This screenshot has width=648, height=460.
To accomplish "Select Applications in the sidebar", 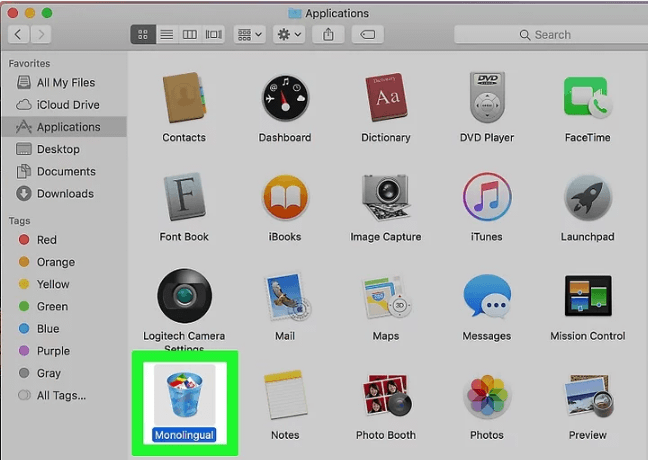I will click(64, 127).
